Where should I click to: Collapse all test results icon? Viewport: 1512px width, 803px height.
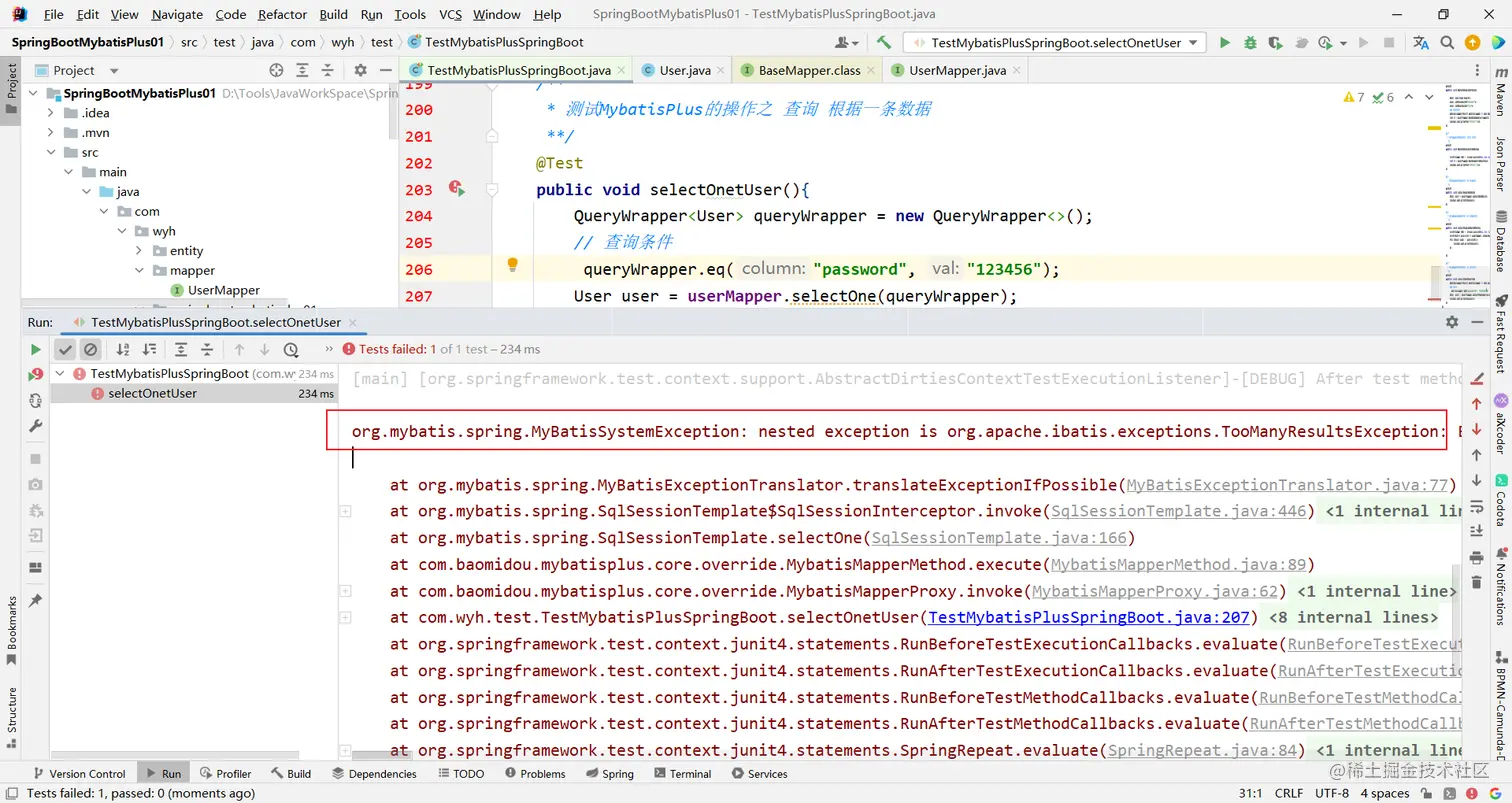click(207, 349)
